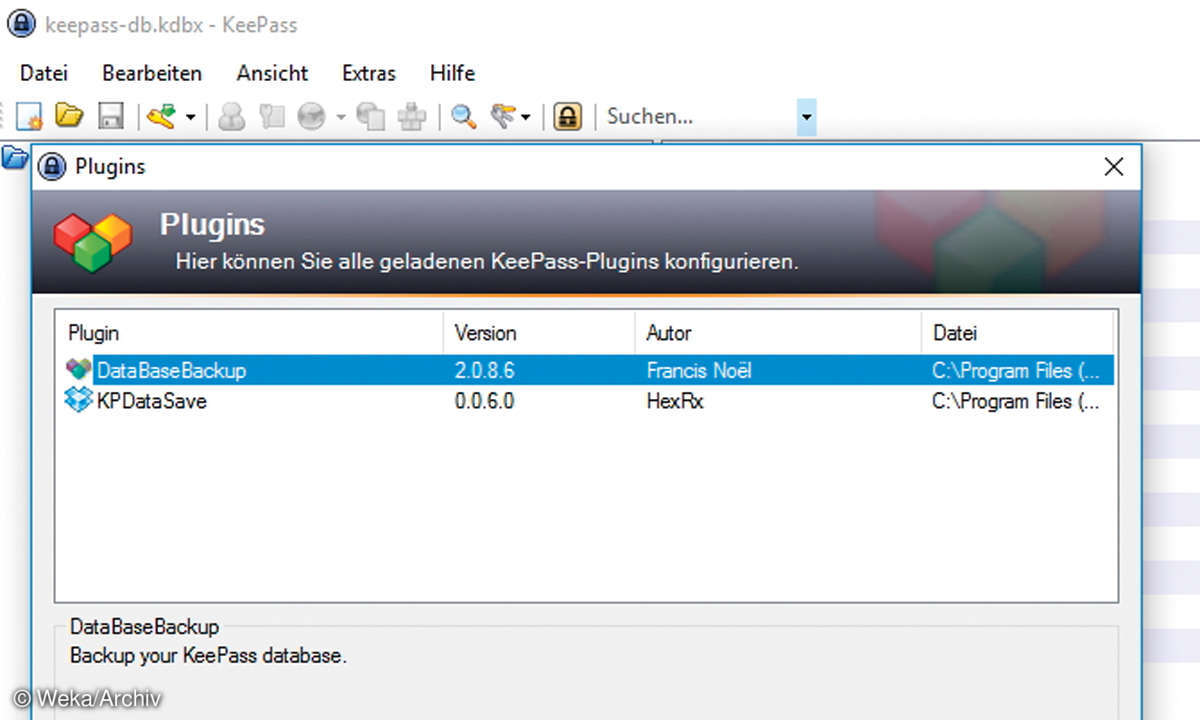Sort list by Version column header
The width and height of the screenshot is (1200, 720).
coord(539,333)
